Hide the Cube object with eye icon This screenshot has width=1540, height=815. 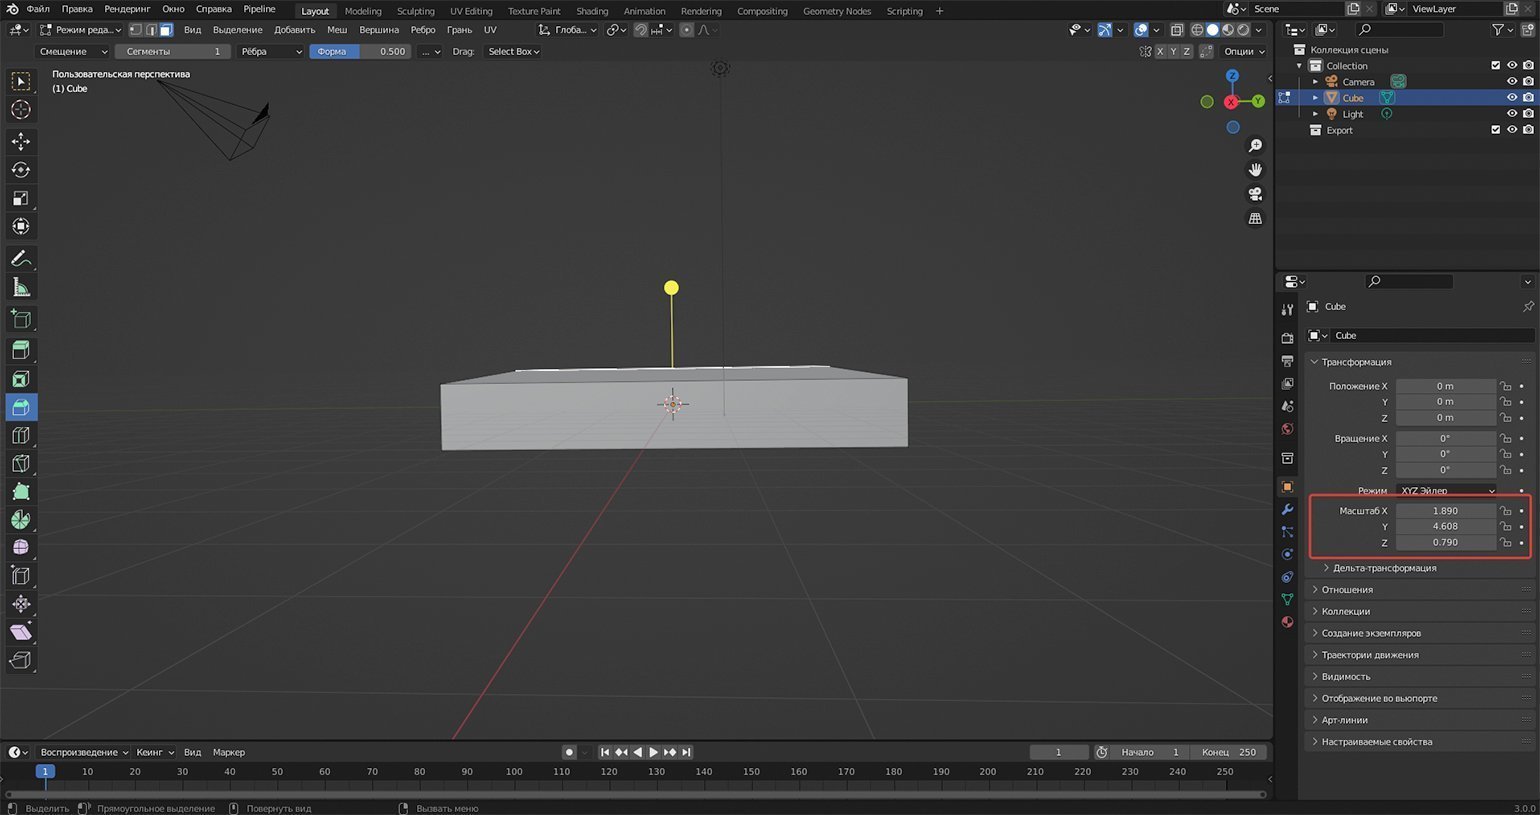click(1511, 98)
